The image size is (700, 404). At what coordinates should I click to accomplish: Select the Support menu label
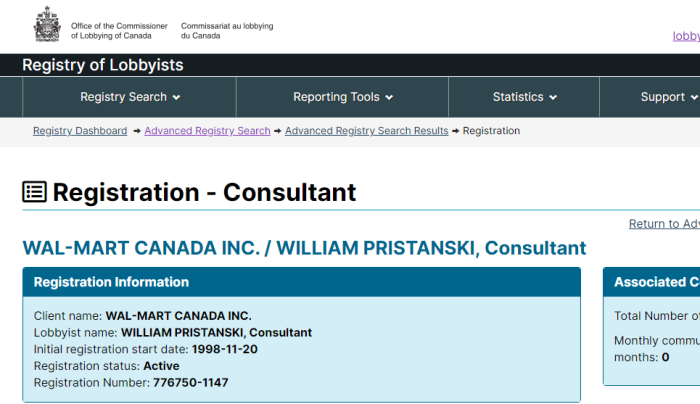(x=662, y=97)
